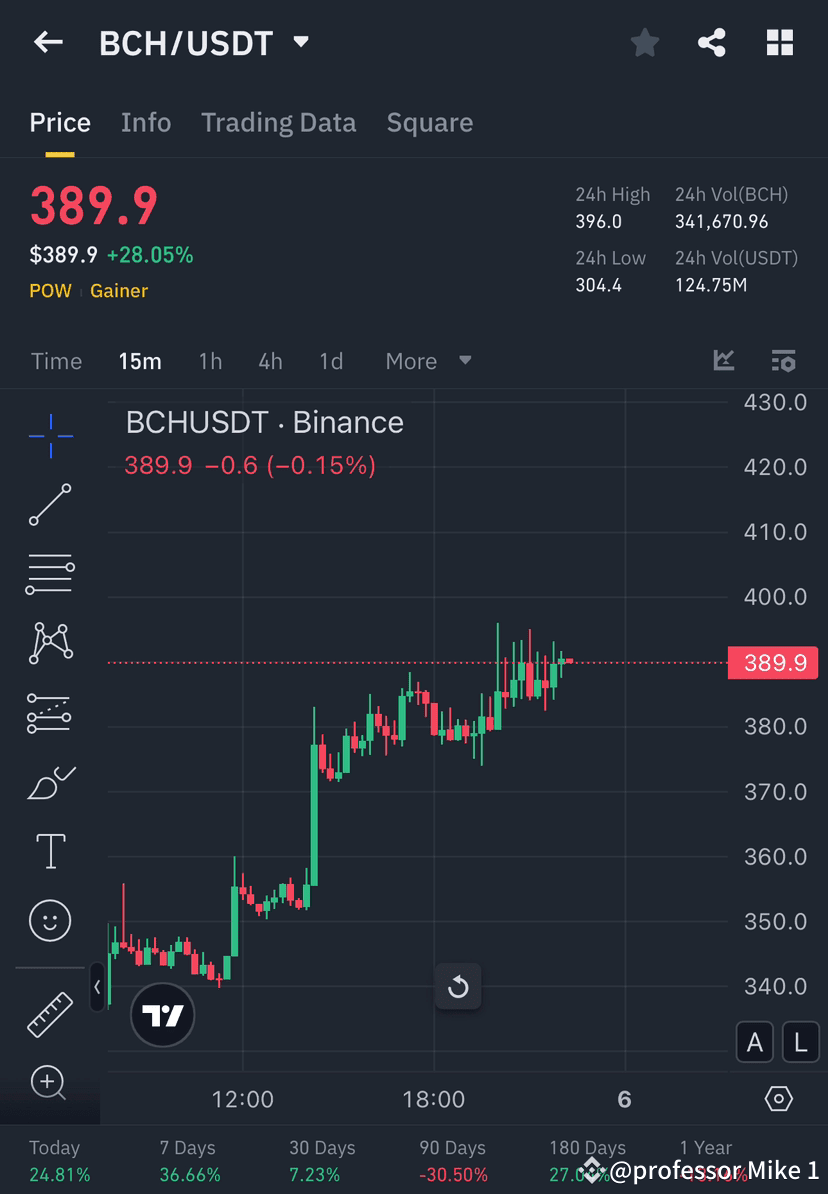This screenshot has width=828, height=1194.
Task: Open the brush freehand drawing tool
Action: (50, 781)
